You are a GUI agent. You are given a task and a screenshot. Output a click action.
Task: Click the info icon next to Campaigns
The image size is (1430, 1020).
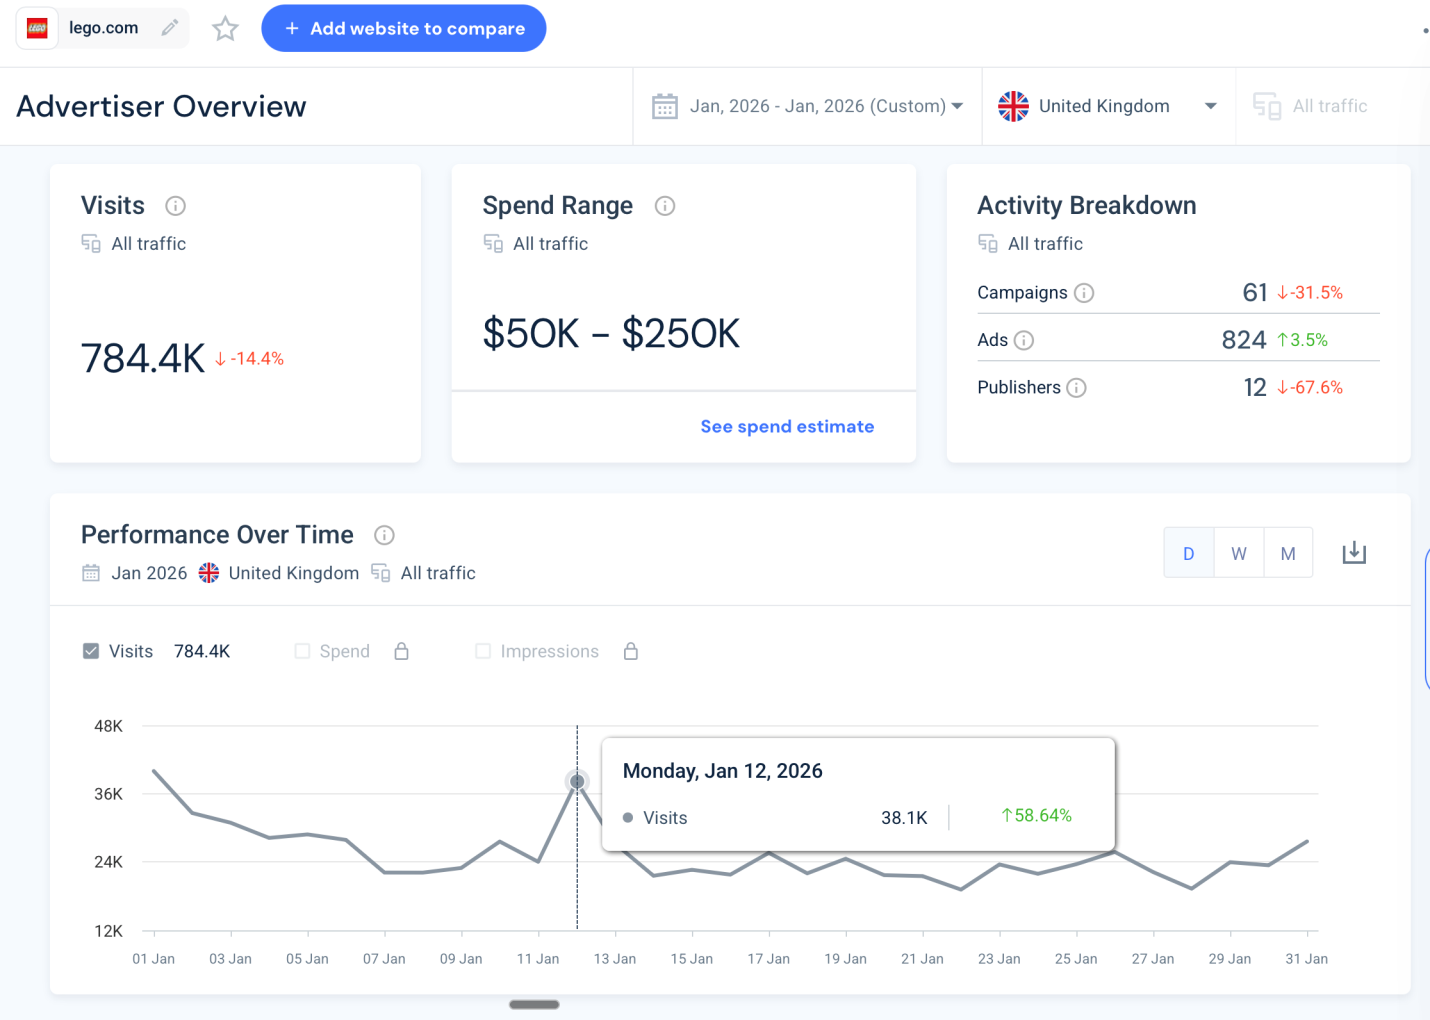(x=1084, y=293)
